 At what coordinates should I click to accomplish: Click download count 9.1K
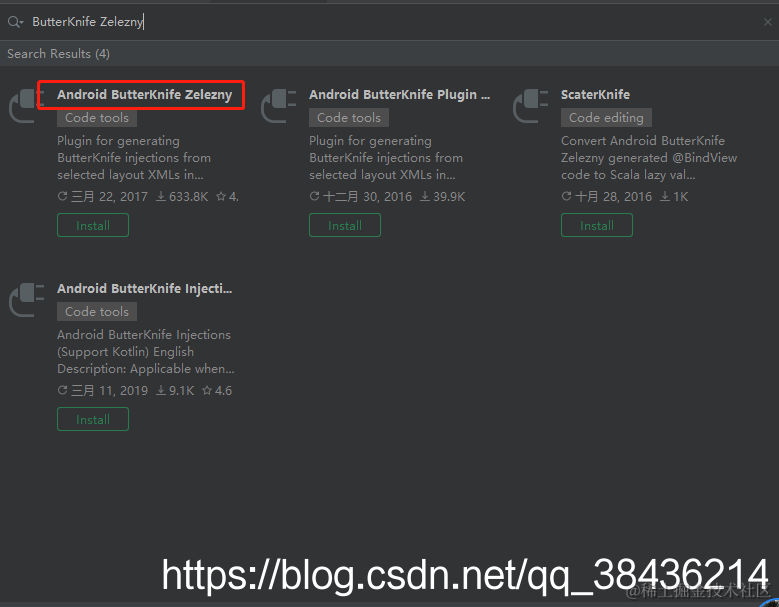[x=175, y=391]
